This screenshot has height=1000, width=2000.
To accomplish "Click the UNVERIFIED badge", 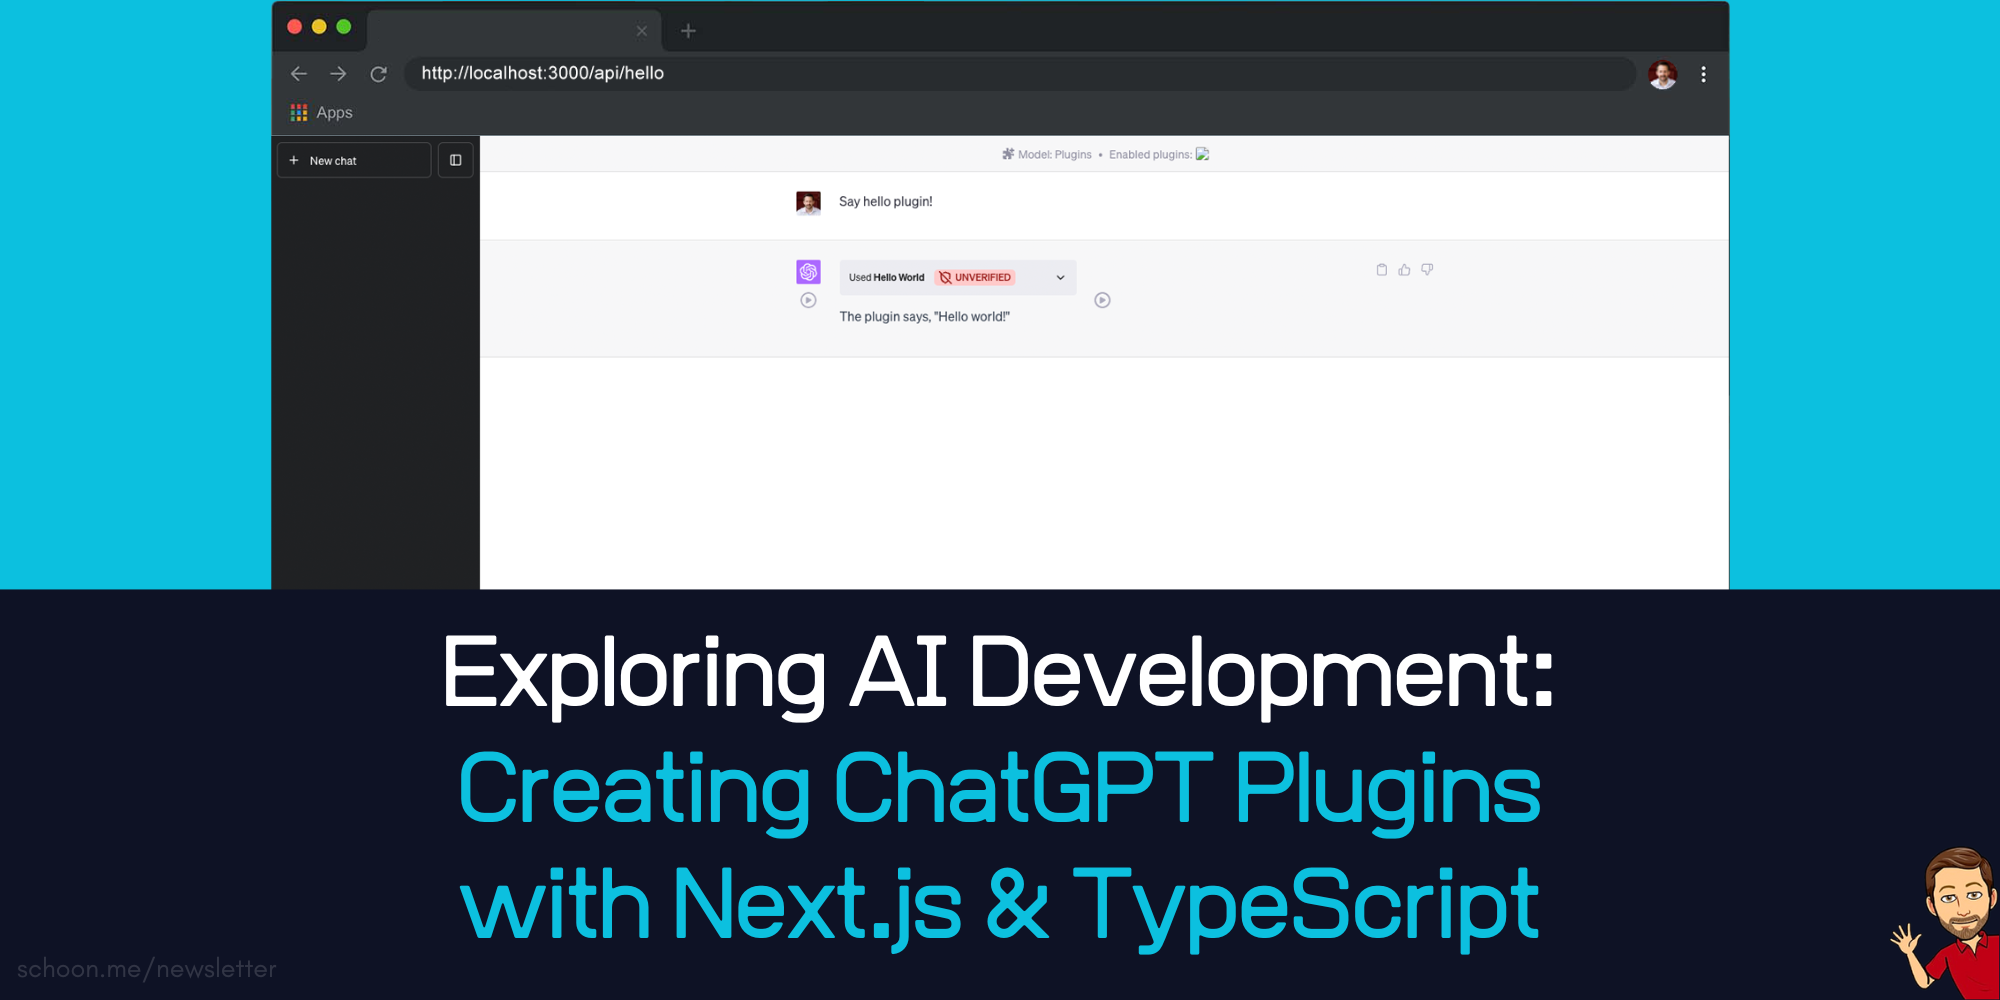I will (x=975, y=278).
